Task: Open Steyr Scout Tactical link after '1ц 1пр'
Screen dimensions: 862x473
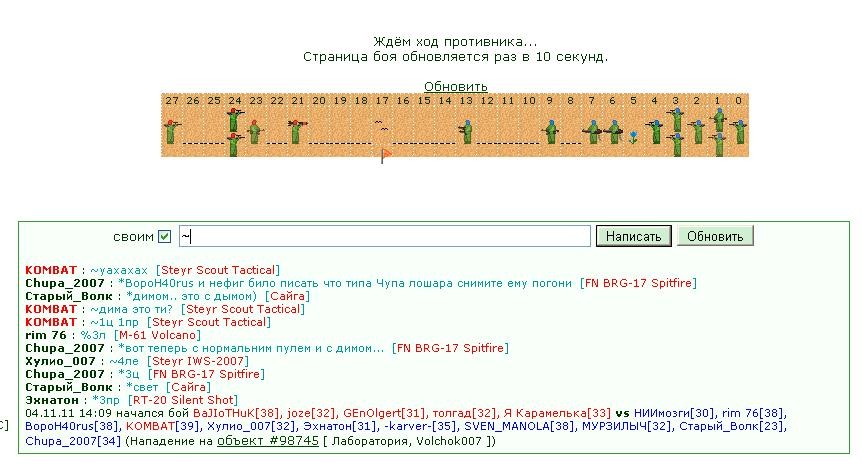Action: coord(209,322)
